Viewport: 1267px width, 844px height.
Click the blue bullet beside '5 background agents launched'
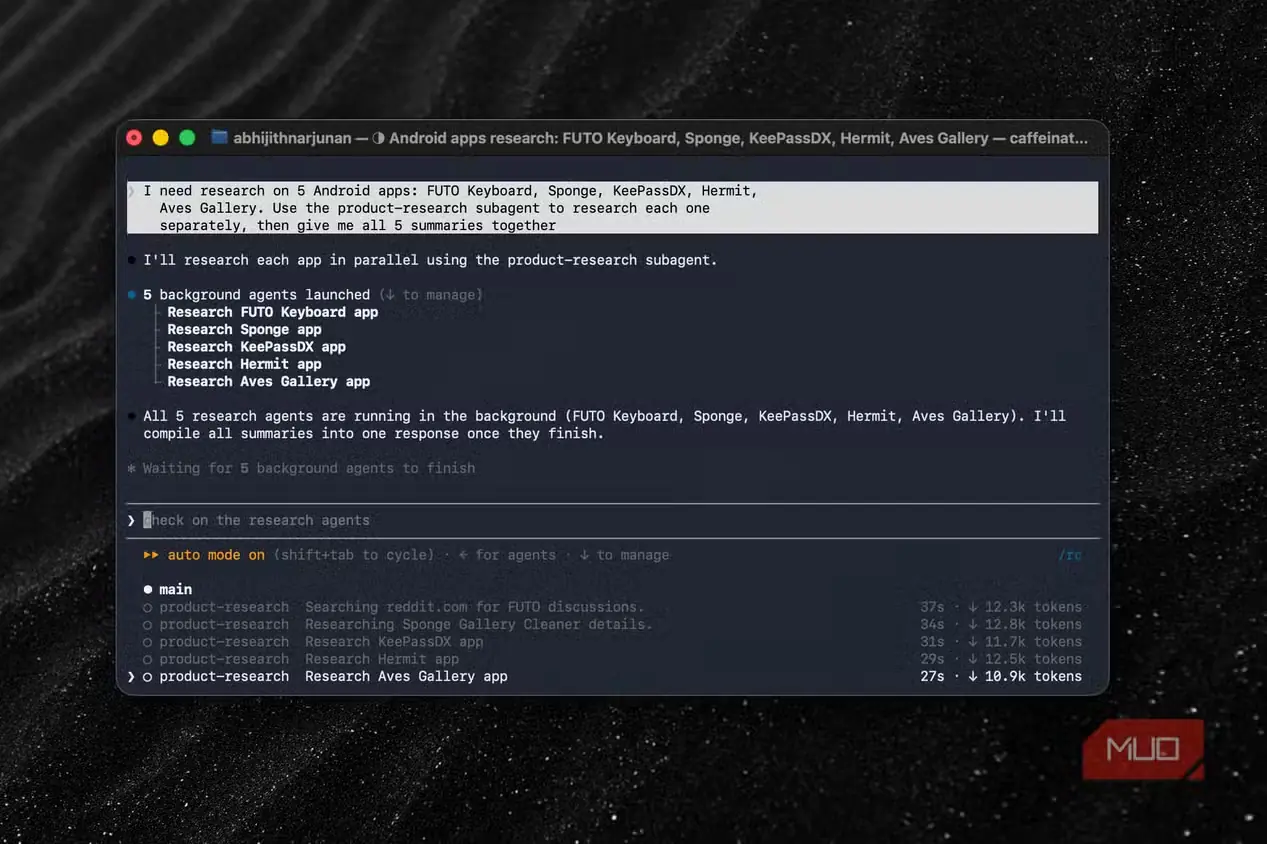(x=132, y=295)
